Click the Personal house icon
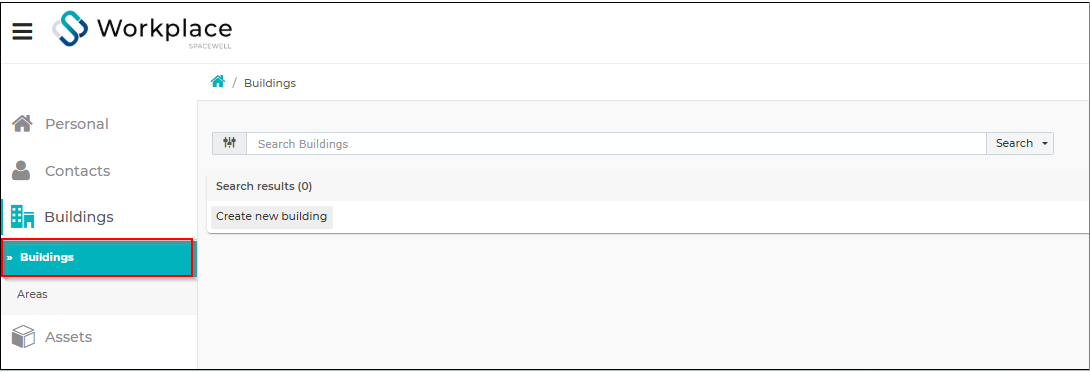Image resolution: width=1090 pixels, height=372 pixels. click(x=22, y=124)
